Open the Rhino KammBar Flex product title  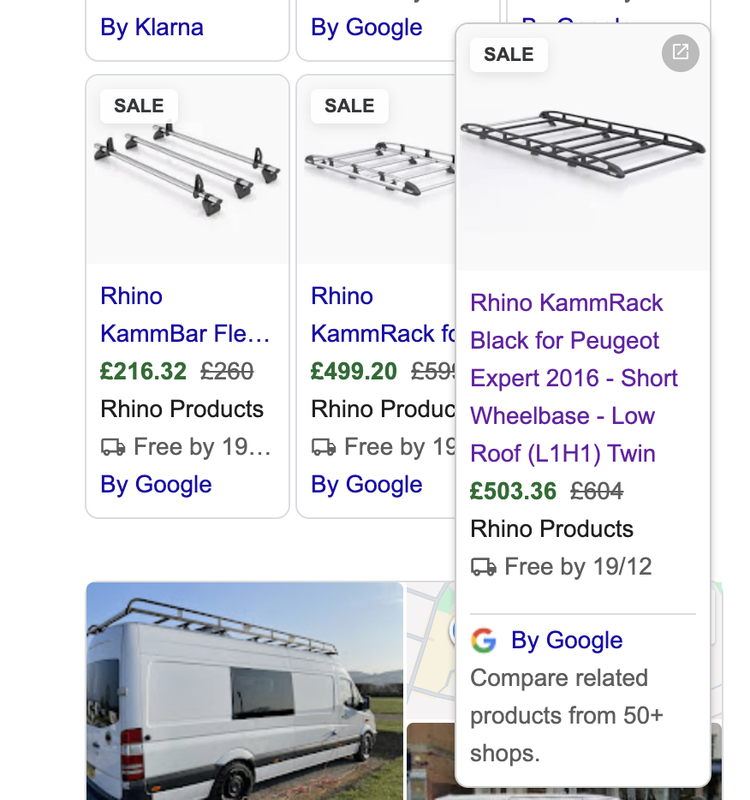[185, 315]
